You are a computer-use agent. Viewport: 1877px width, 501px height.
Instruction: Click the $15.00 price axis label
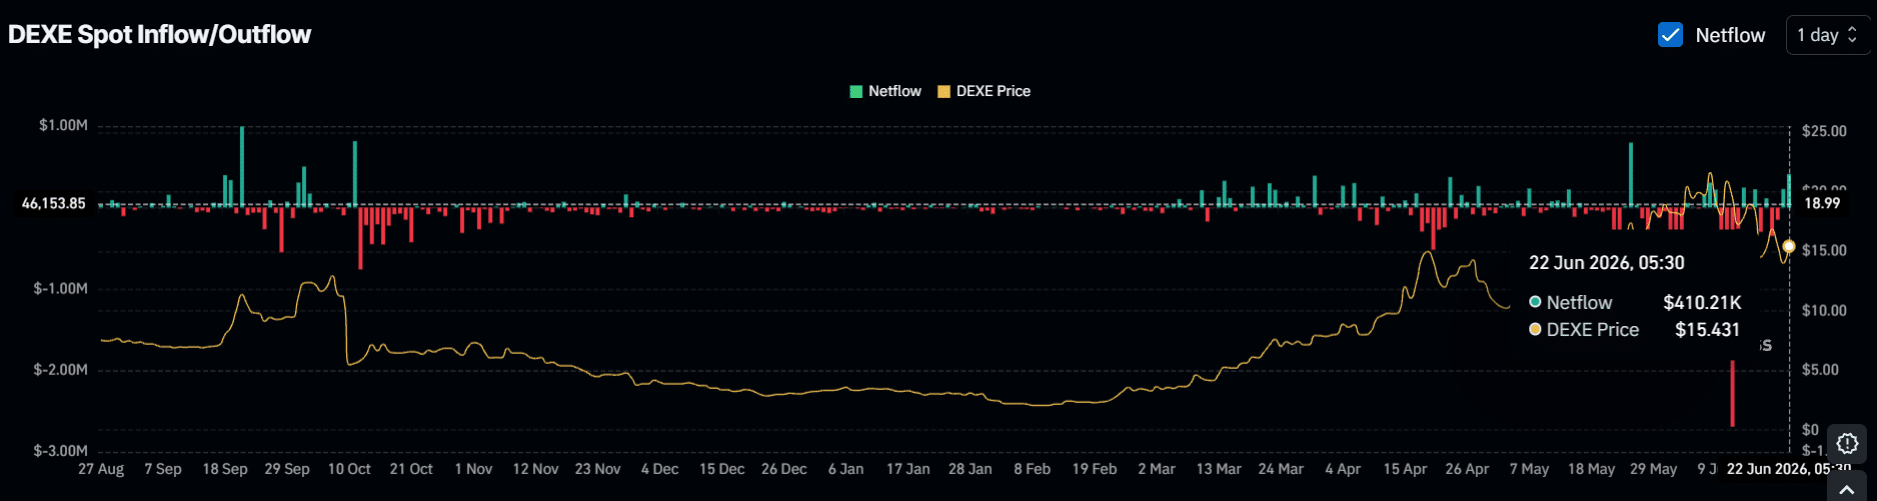tap(1824, 250)
